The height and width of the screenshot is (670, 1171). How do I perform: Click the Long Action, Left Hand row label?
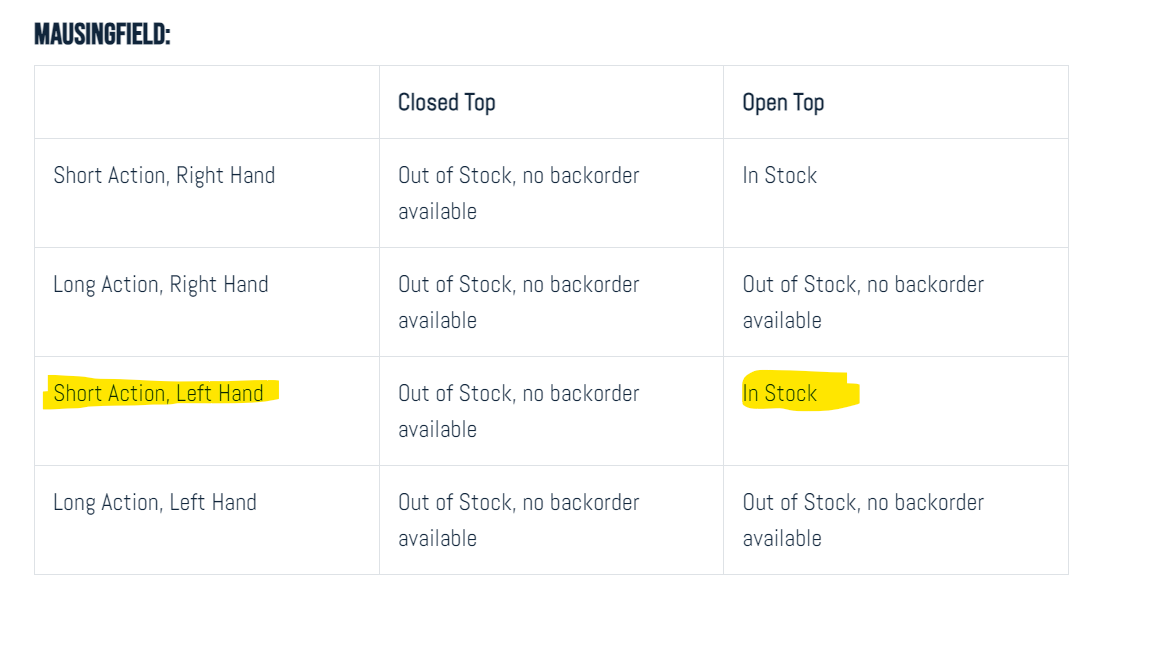155,503
